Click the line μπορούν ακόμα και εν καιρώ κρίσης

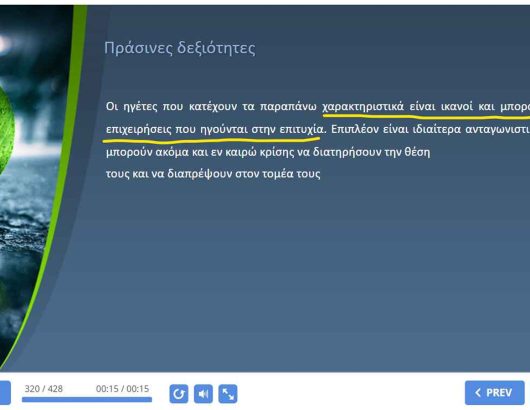click(x=268, y=152)
